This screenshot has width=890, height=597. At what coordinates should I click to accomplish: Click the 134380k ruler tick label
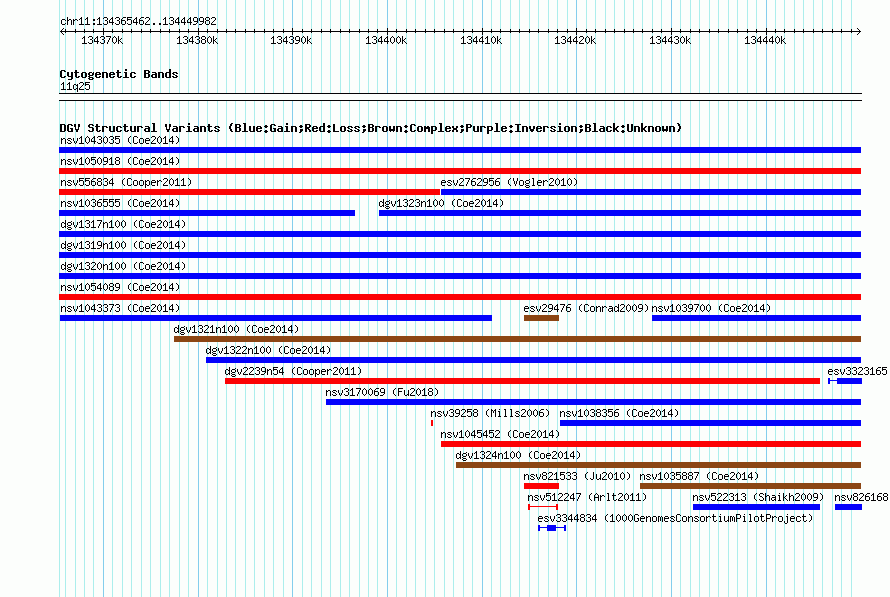(197, 40)
